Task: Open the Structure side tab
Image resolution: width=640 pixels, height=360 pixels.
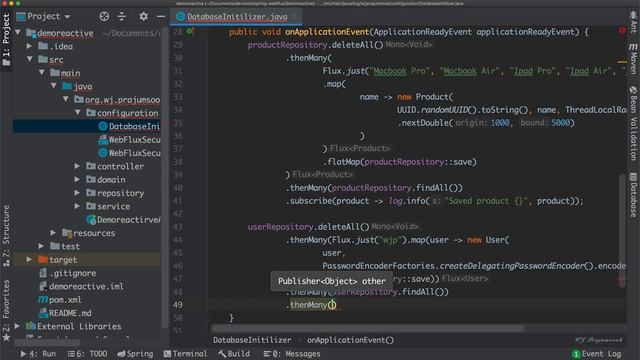Action: click(x=6, y=236)
